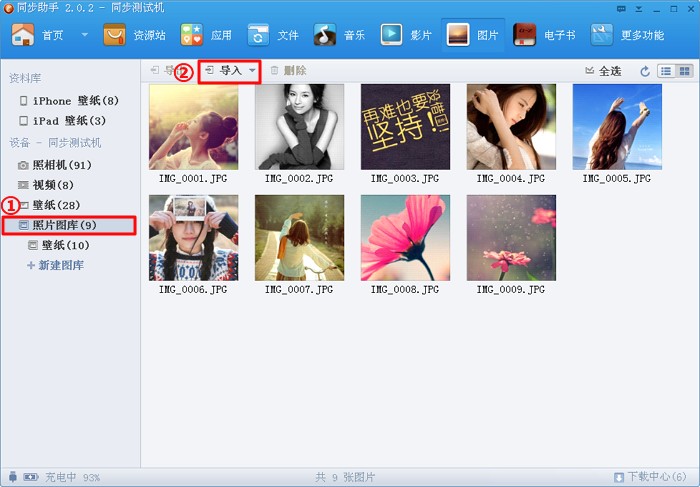Click the 影片 video section icon
This screenshot has width=700, height=487.
[392, 35]
